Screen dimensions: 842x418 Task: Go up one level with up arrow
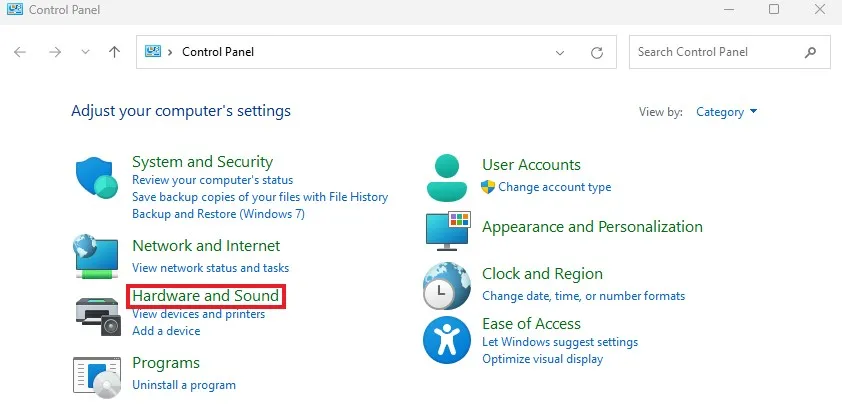[114, 52]
